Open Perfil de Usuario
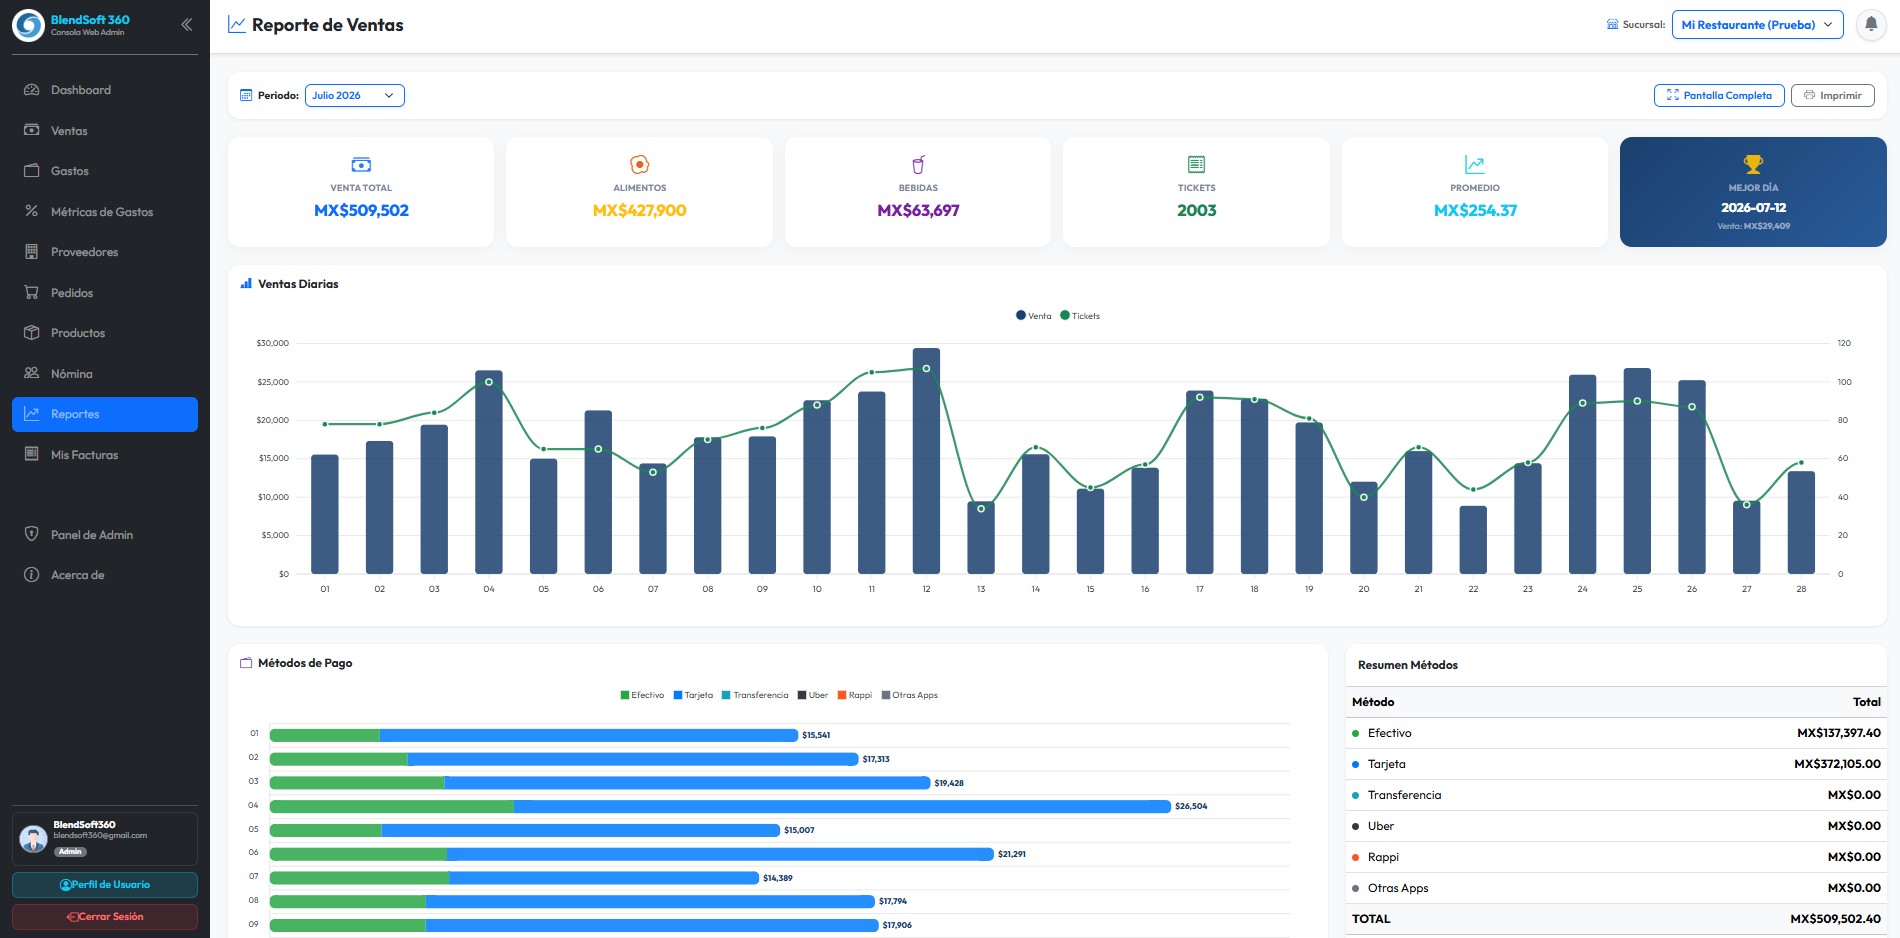This screenshot has height=938, width=1900. (105, 885)
